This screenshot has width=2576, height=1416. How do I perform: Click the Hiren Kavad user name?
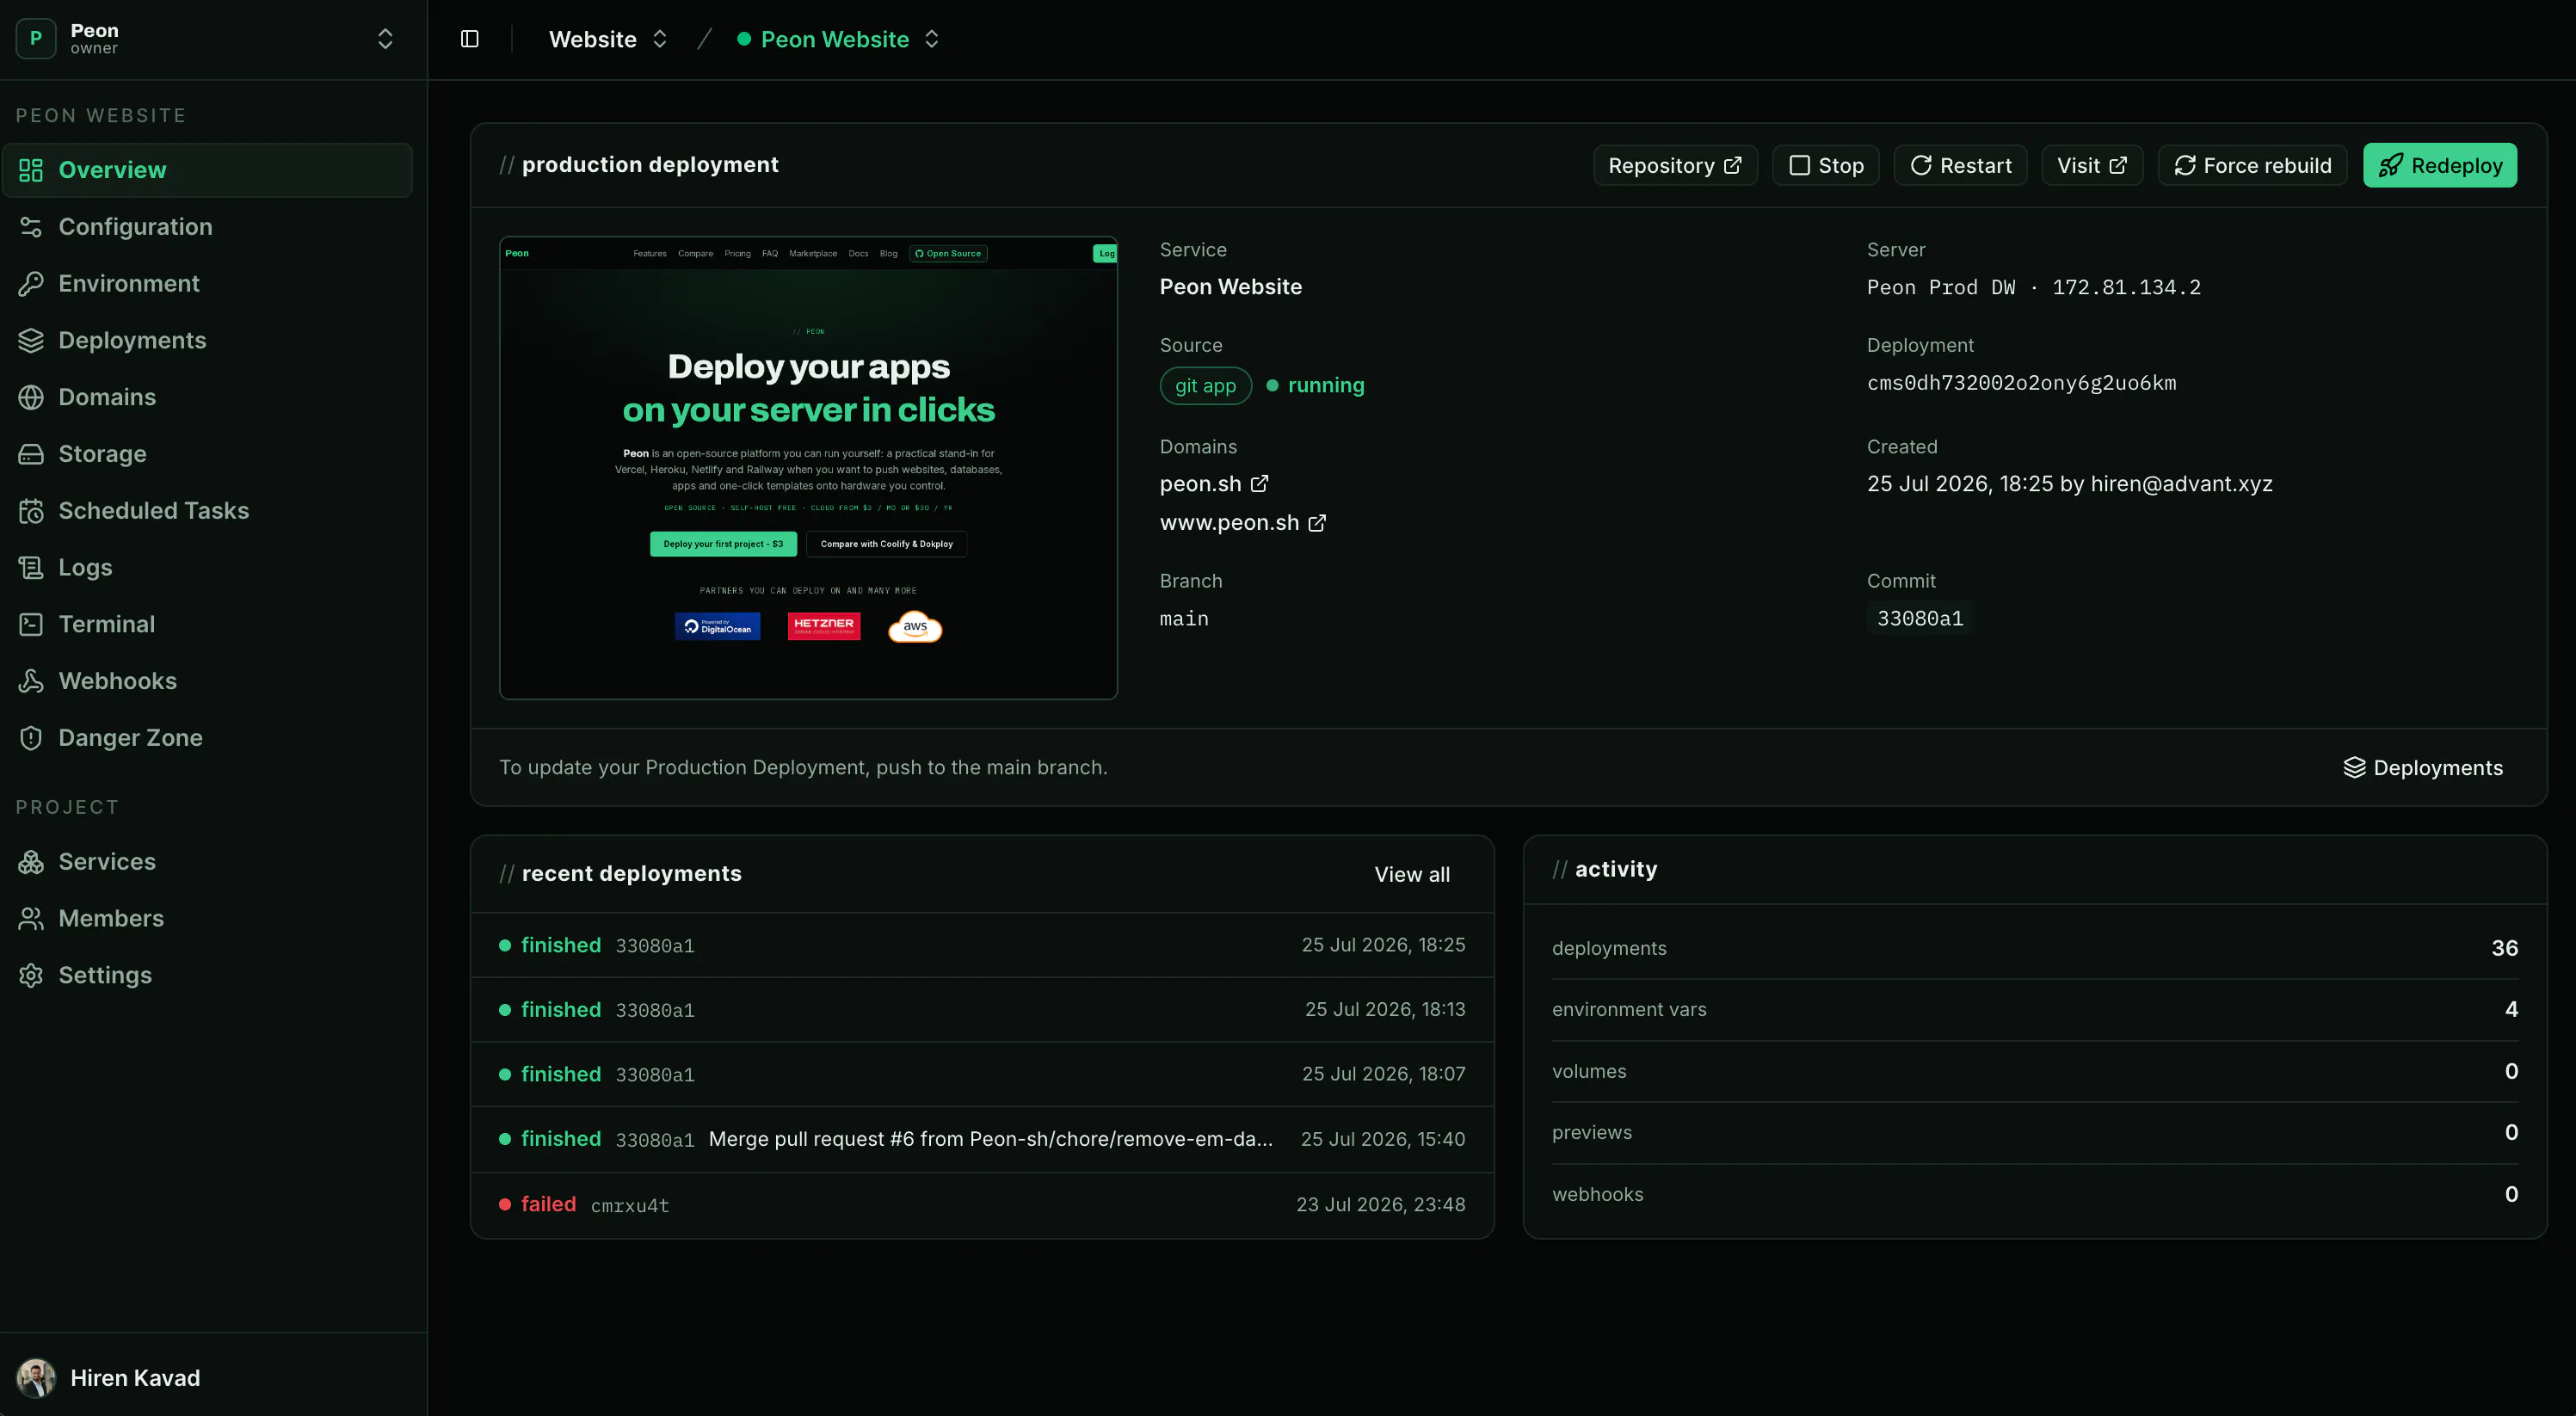click(135, 1378)
